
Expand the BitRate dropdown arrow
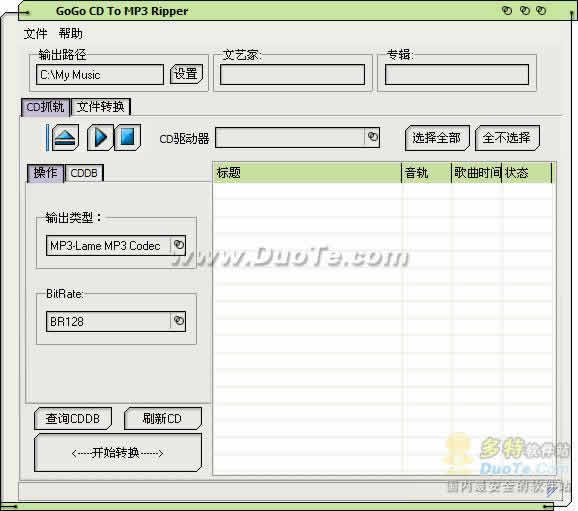coord(178,321)
